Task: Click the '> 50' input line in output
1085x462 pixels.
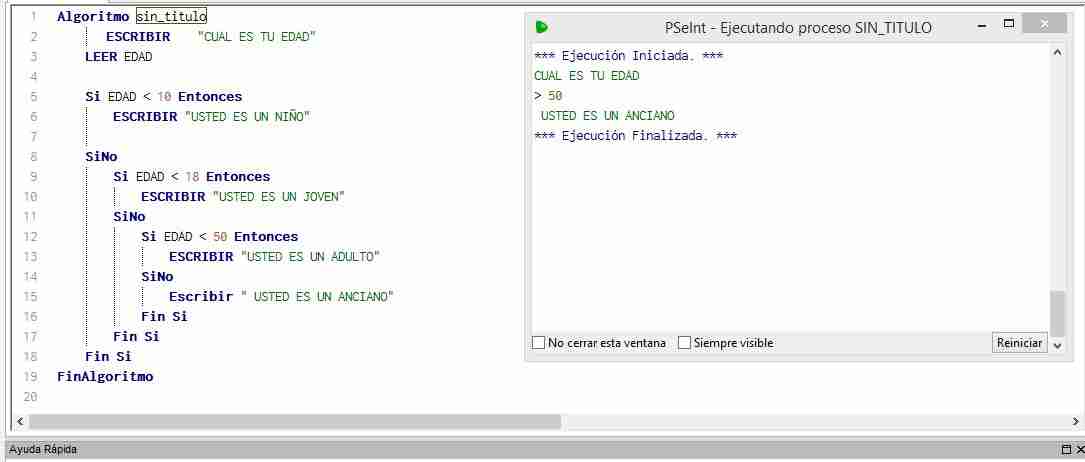Action: 548,96
